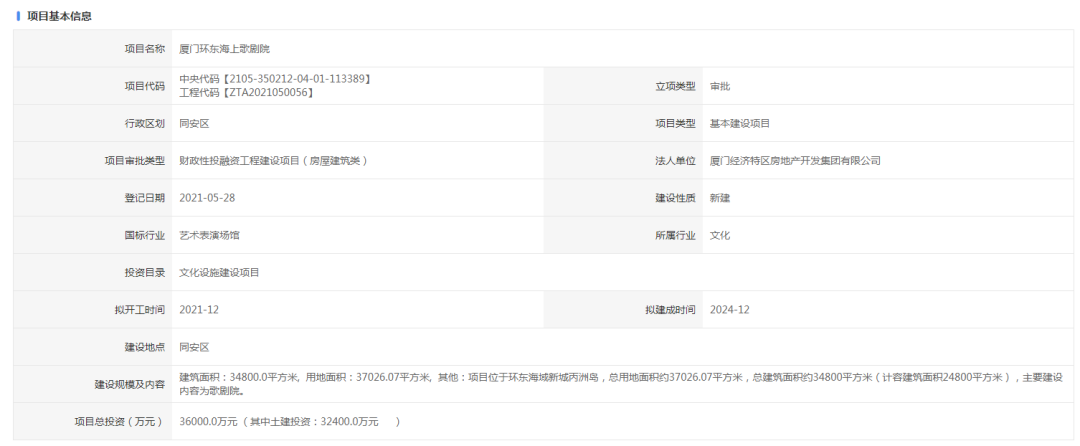Click the 项目基本信息 section heading
The width and height of the screenshot is (1080, 446).
(59, 17)
